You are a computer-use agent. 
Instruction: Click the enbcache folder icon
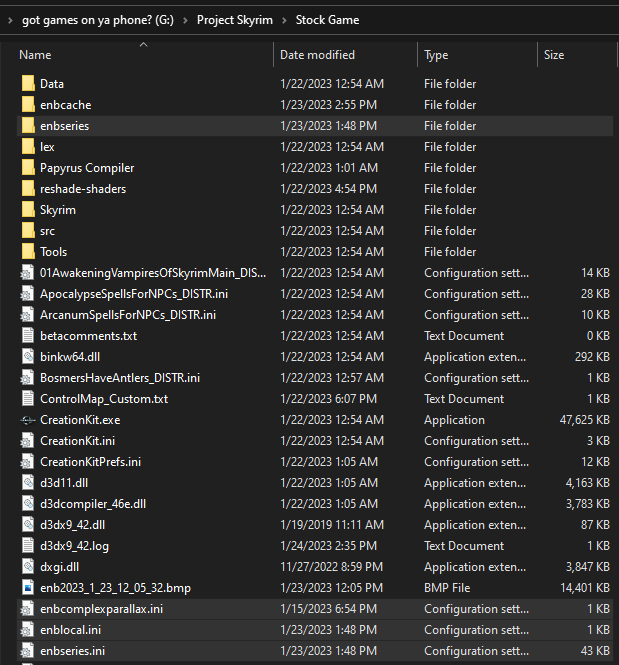(28, 105)
